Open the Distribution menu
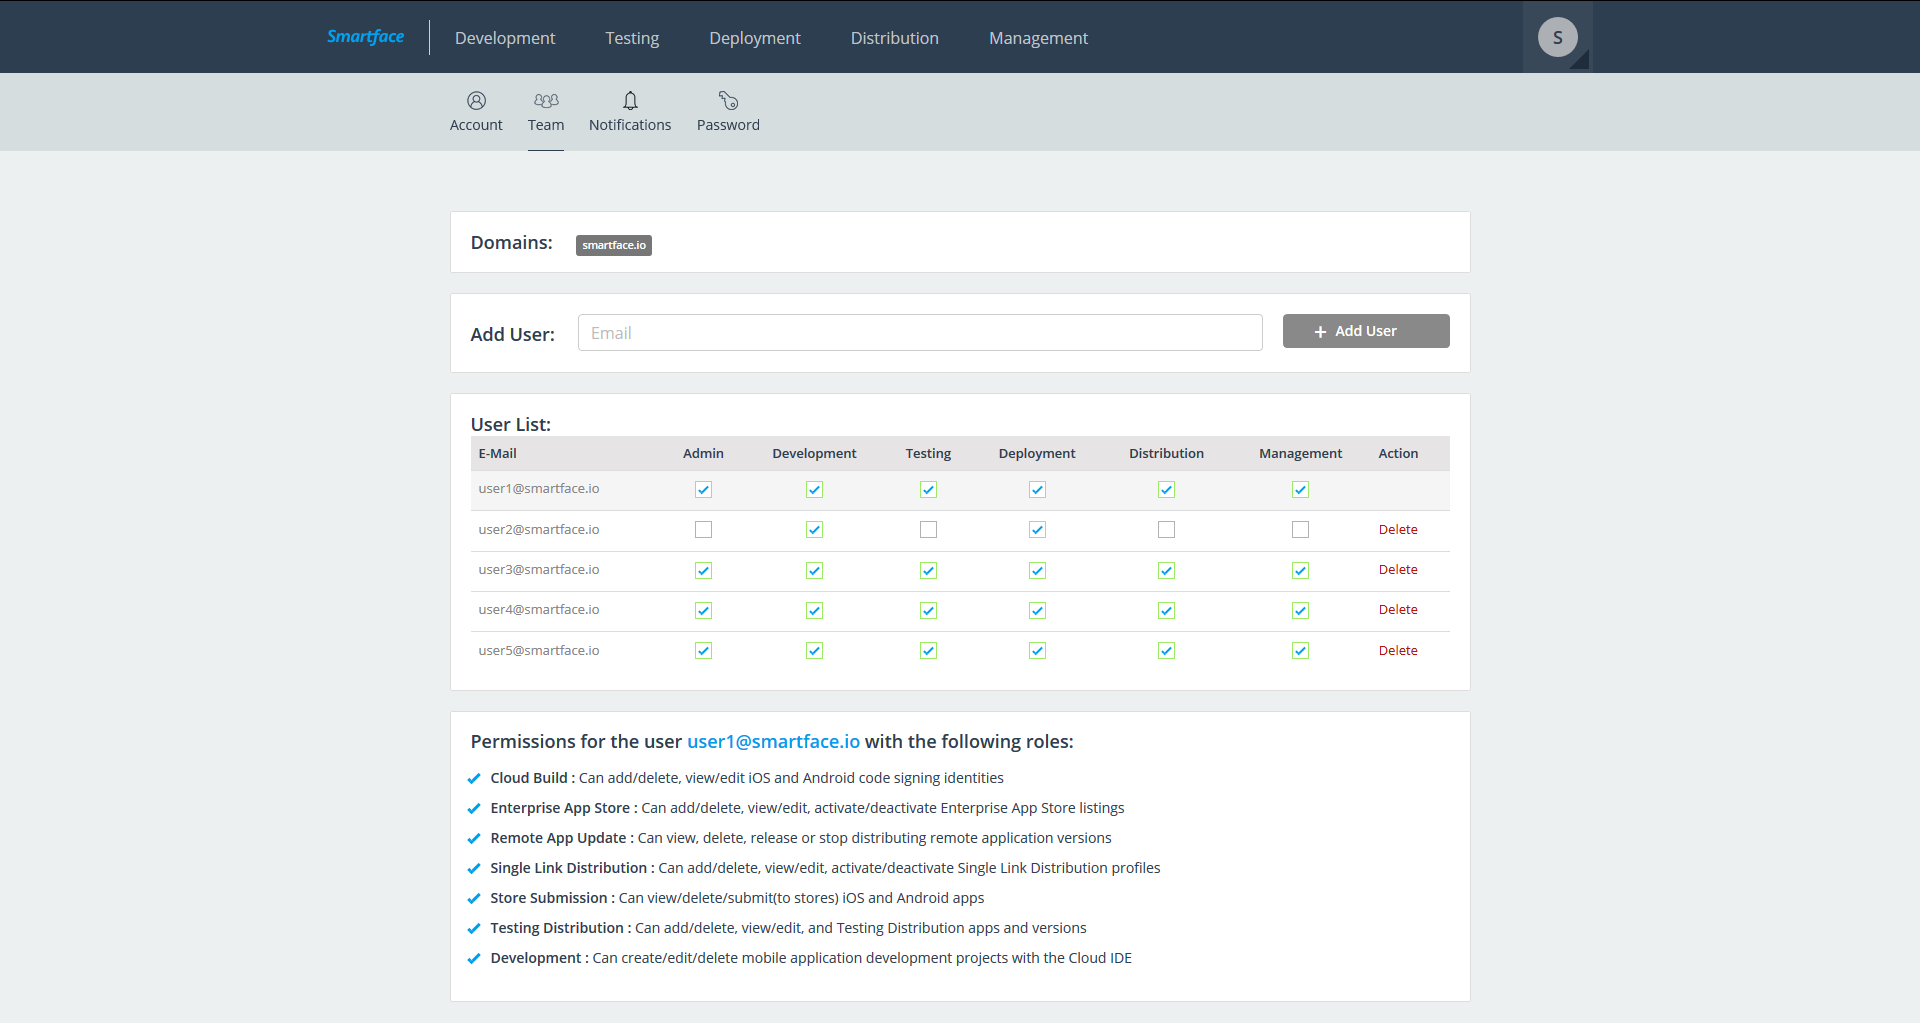1920x1023 pixels. [895, 38]
